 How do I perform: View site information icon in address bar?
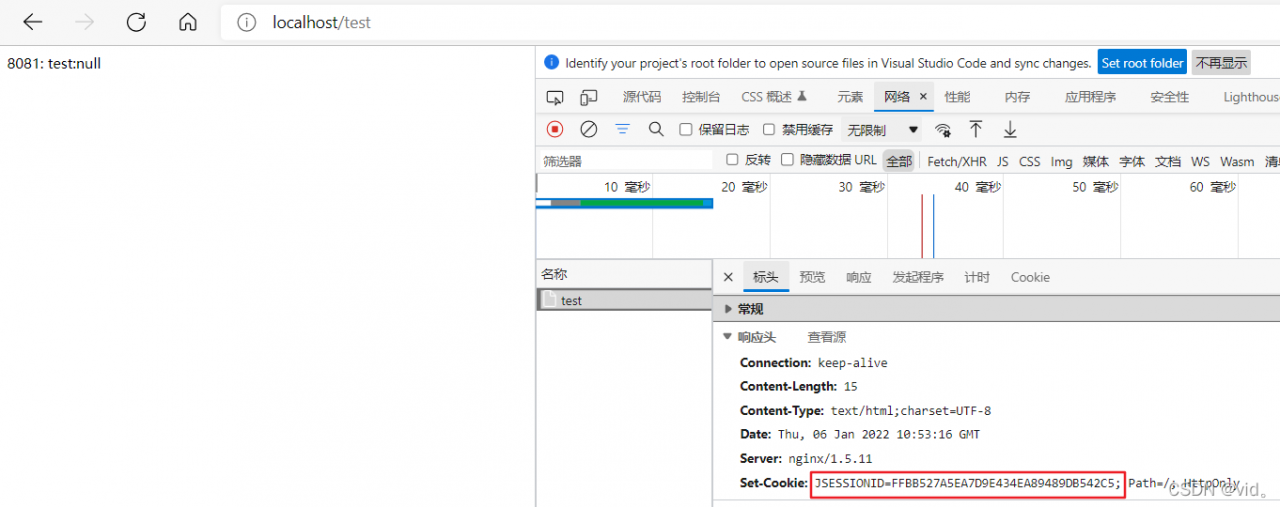click(247, 22)
